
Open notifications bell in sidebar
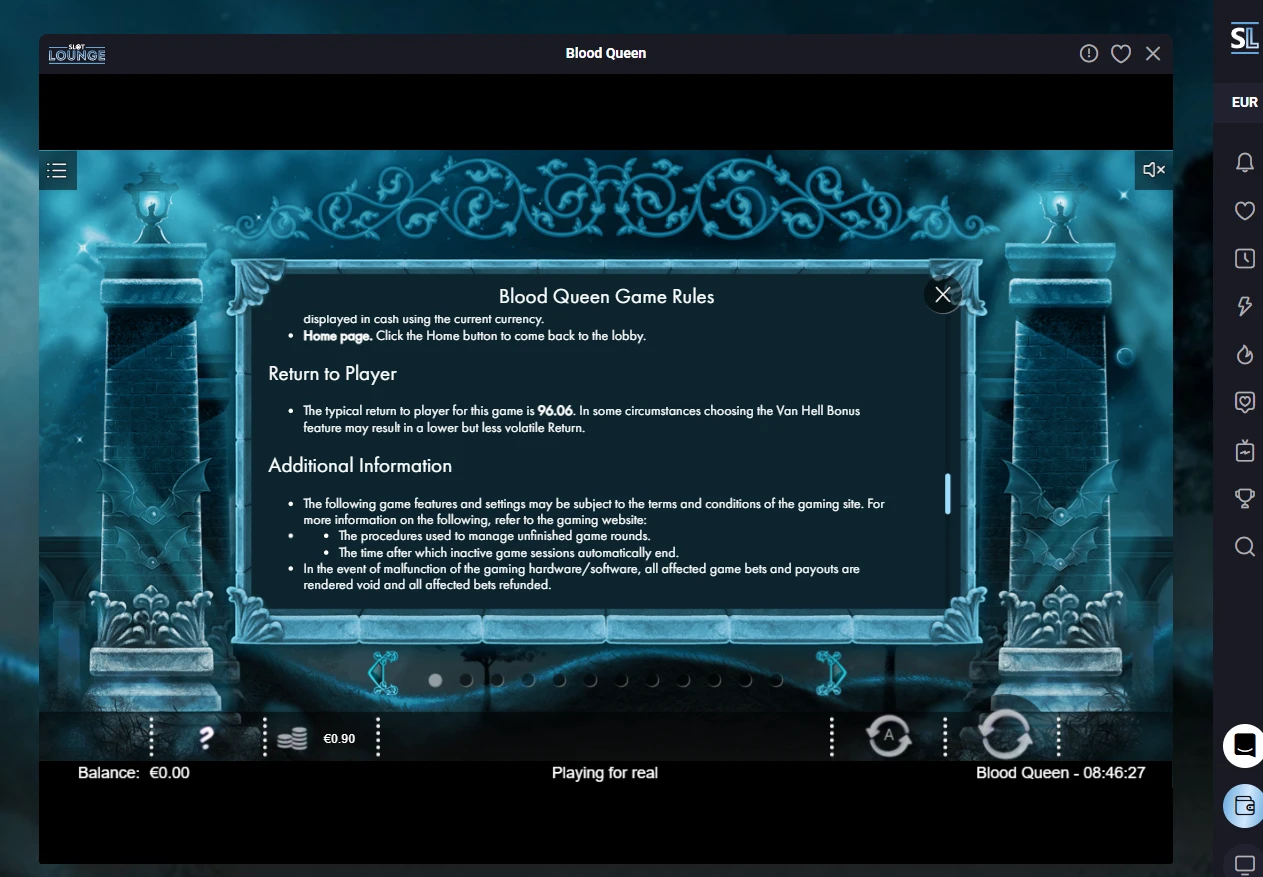pyautogui.click(x=1245, y=163)
